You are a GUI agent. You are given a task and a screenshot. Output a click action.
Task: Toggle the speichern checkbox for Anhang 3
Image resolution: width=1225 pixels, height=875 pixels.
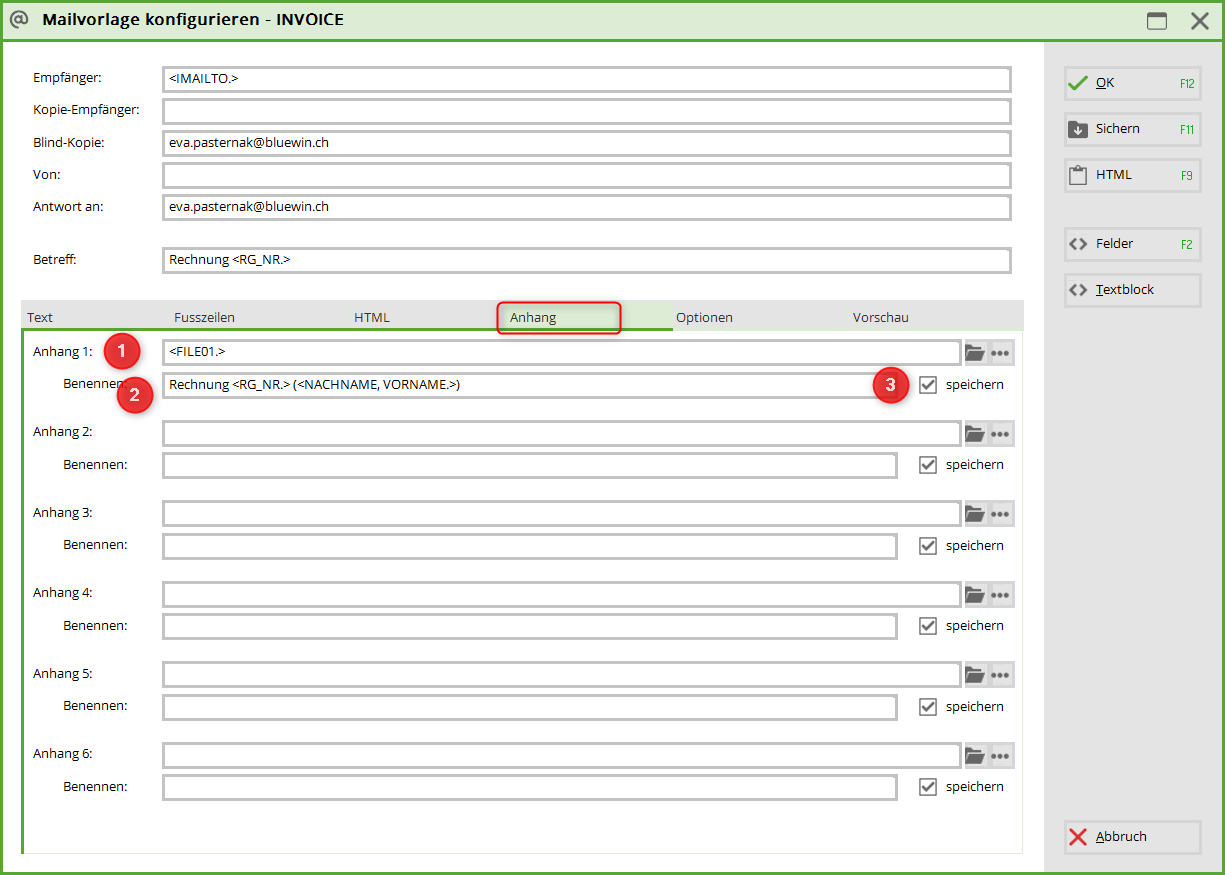tap(928, 546)
